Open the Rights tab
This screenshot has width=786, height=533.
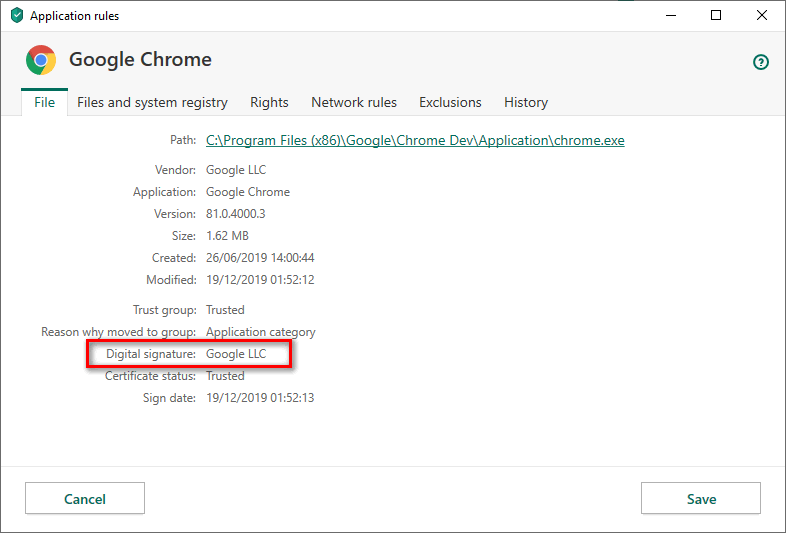pos(269,102)
